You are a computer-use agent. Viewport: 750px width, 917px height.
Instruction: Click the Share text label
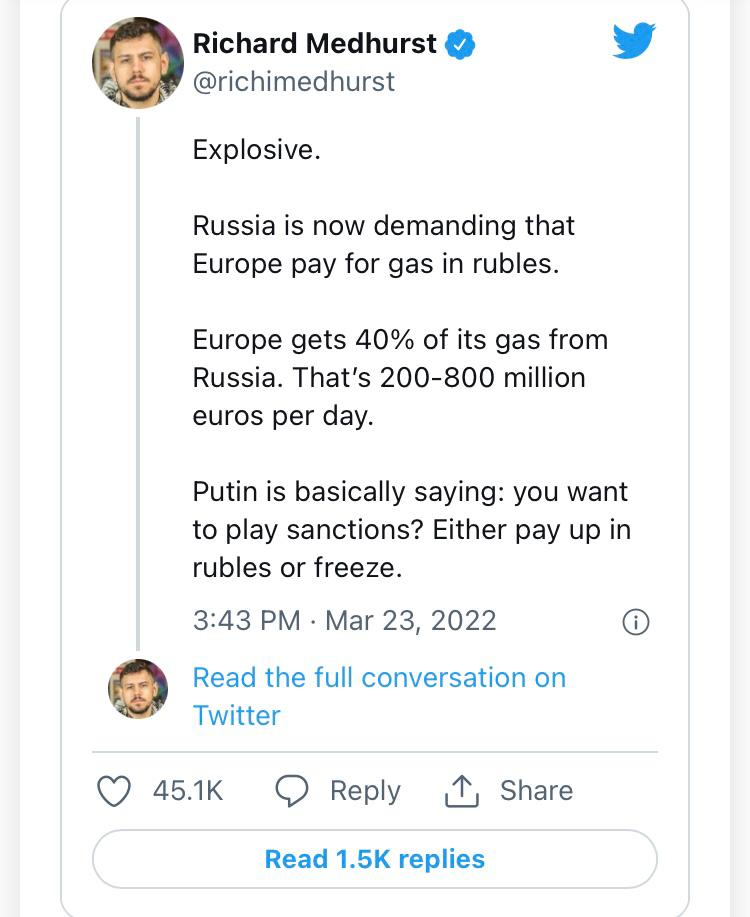(x=536, y=791)
